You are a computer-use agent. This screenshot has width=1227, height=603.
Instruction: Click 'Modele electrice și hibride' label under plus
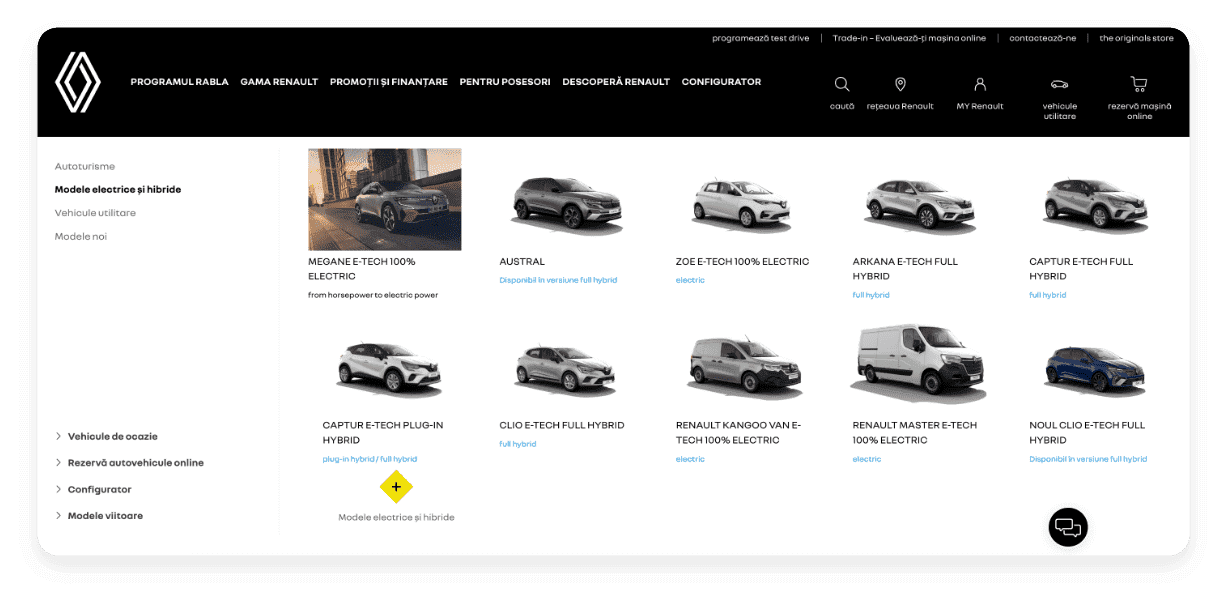396,517
